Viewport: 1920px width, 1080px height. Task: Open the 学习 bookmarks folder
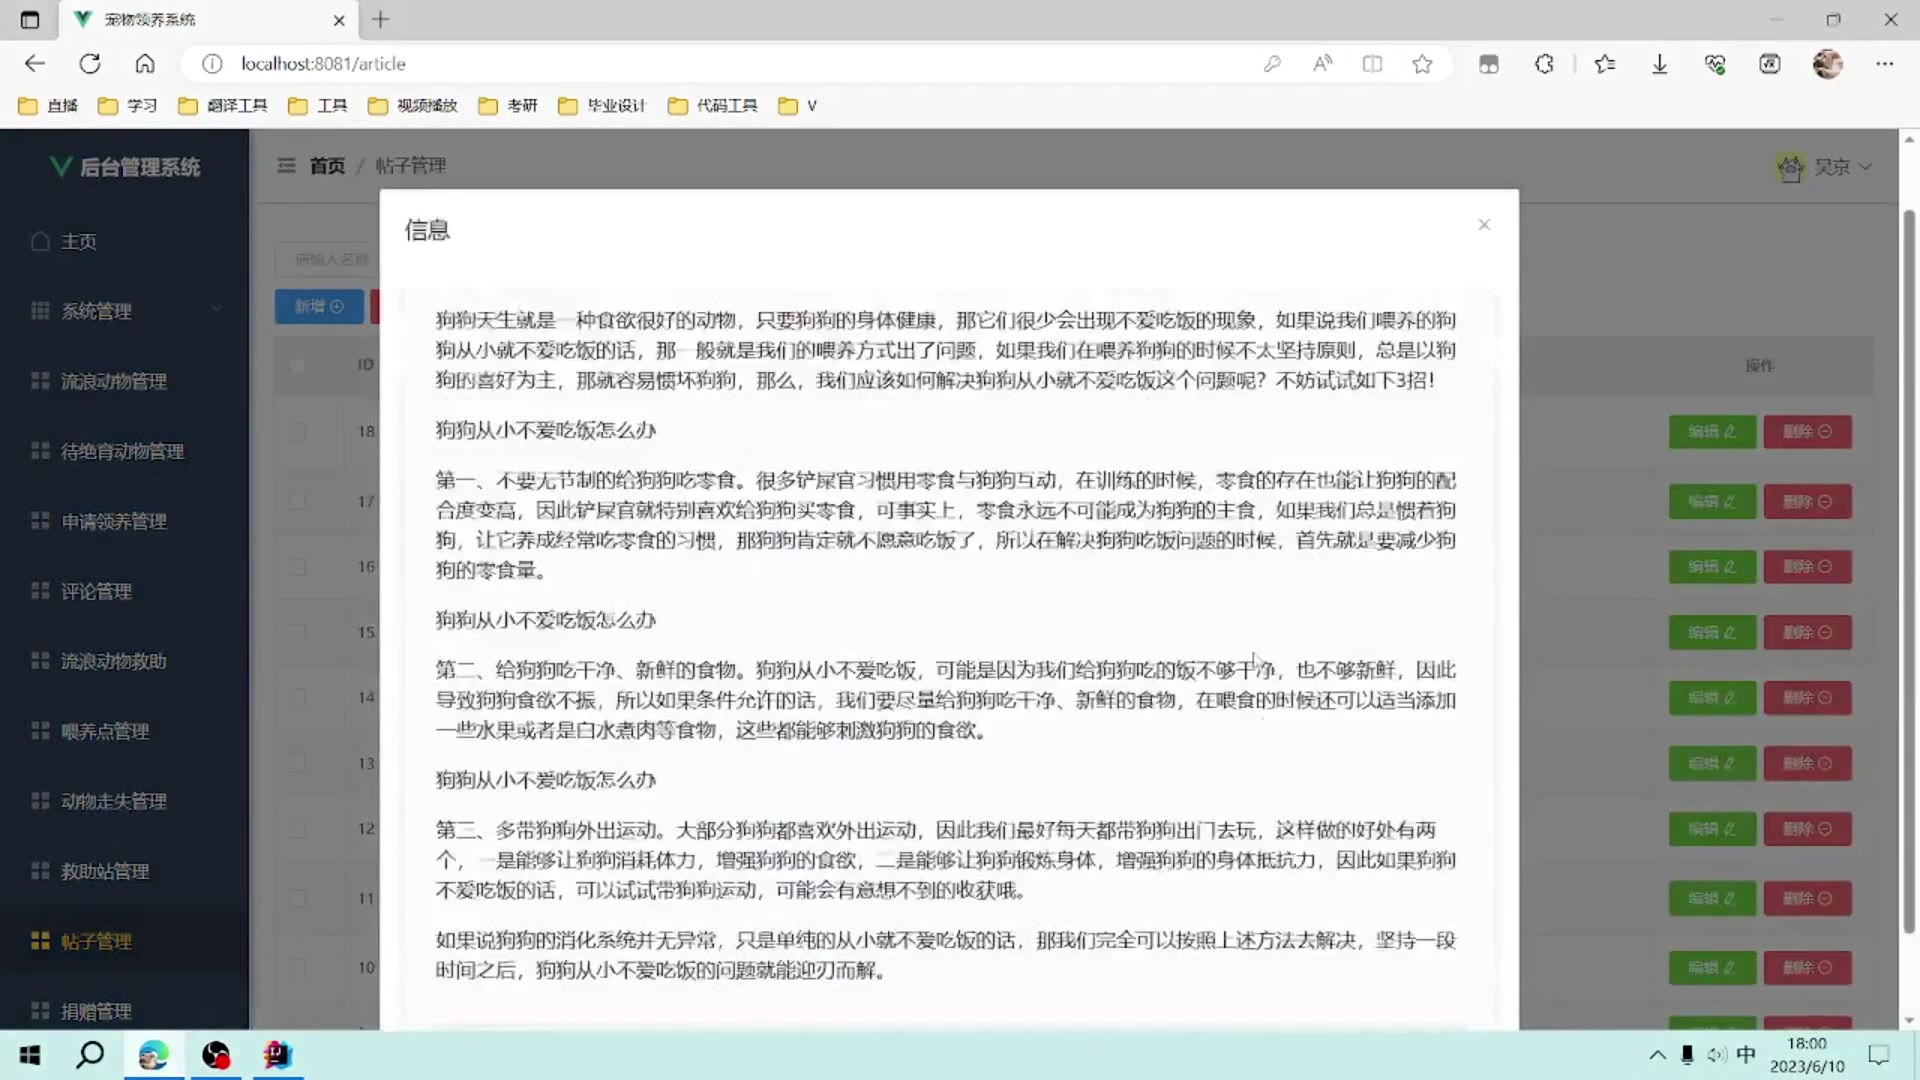click(x=127, y=106)
